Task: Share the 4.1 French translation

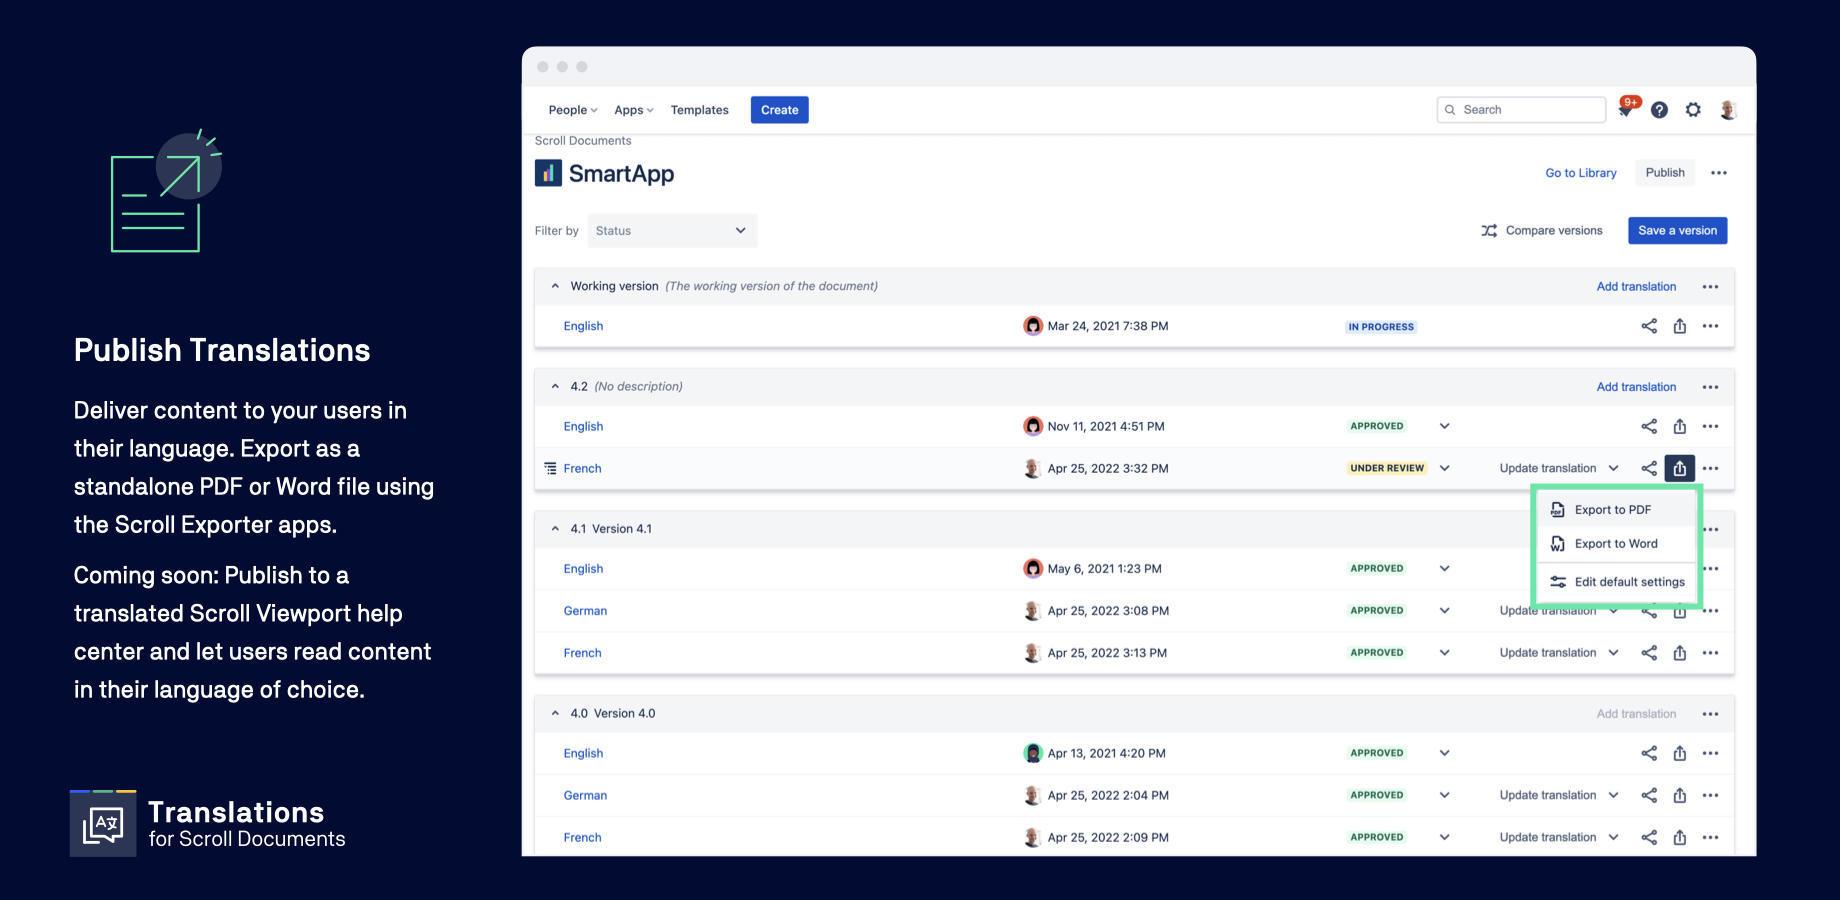Action: pos(1649,653)
